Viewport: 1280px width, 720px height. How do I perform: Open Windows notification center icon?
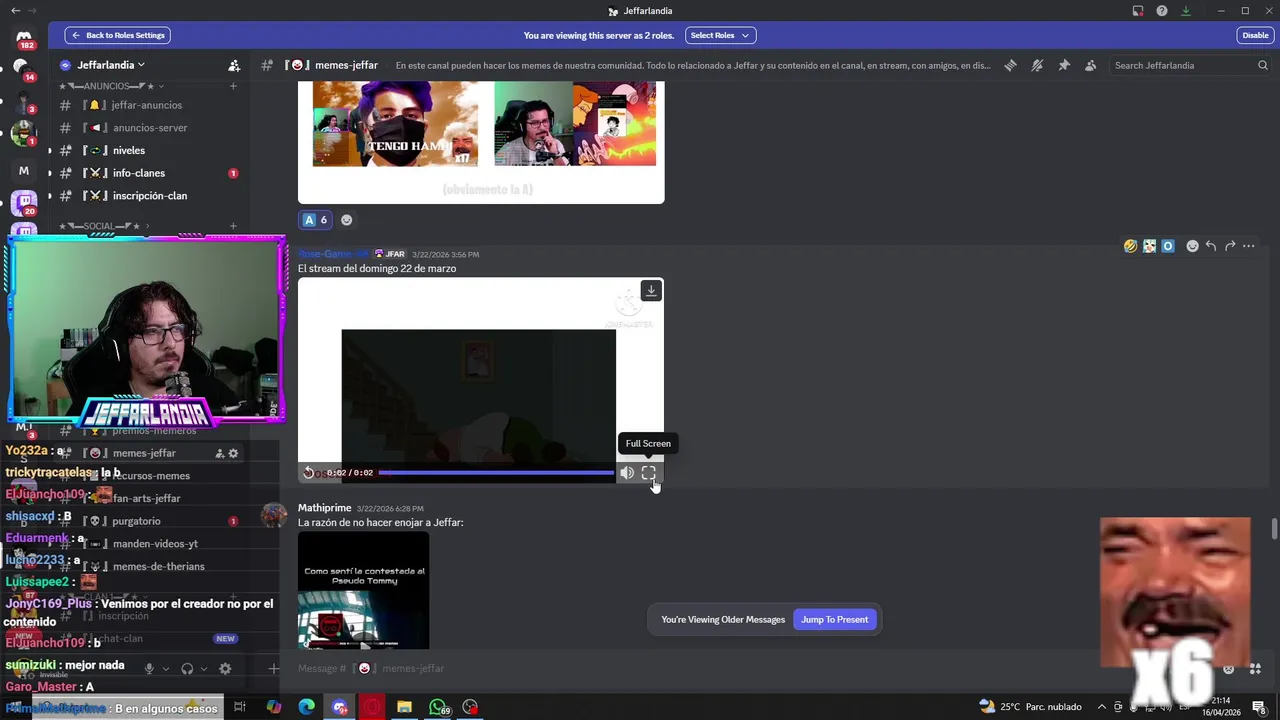click(x=1258, y=707)
